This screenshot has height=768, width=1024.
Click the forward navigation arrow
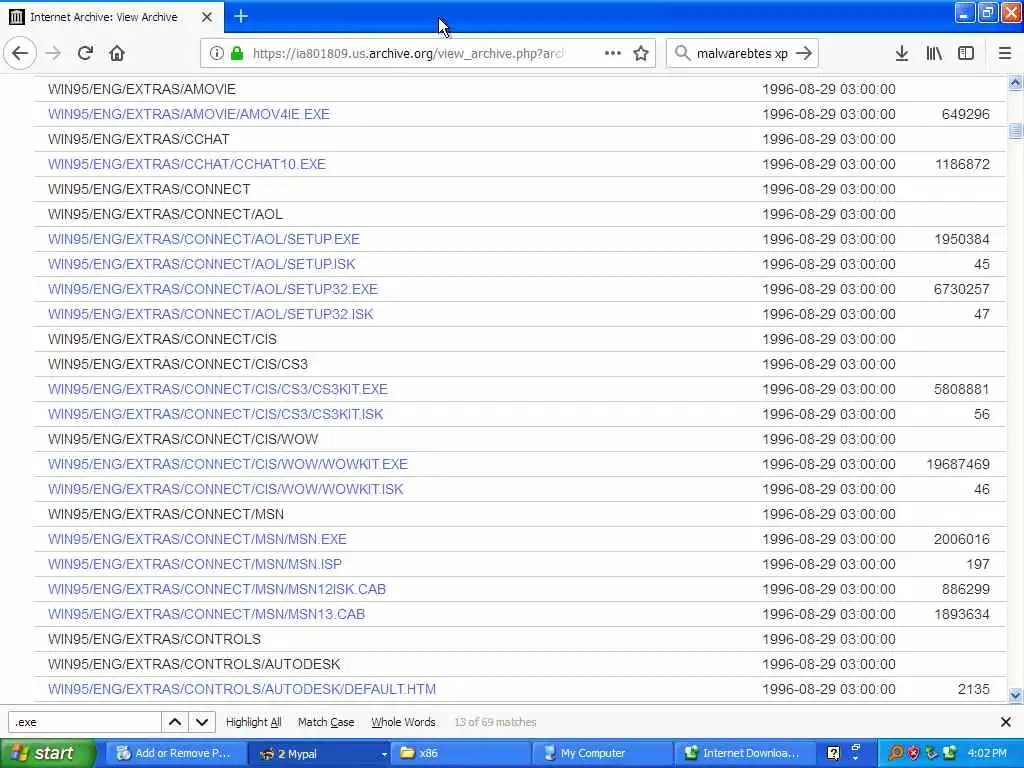(x=54, y=54)
